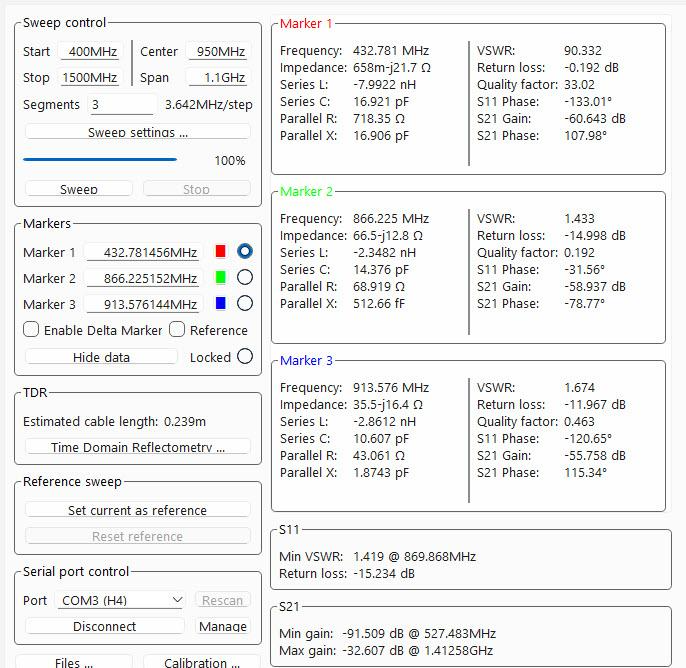Click Marker 3 frequency 913.576 MHz value
The height and width of the screenshot is (668, 686).
pyautogui.click(x=391, y=388)
